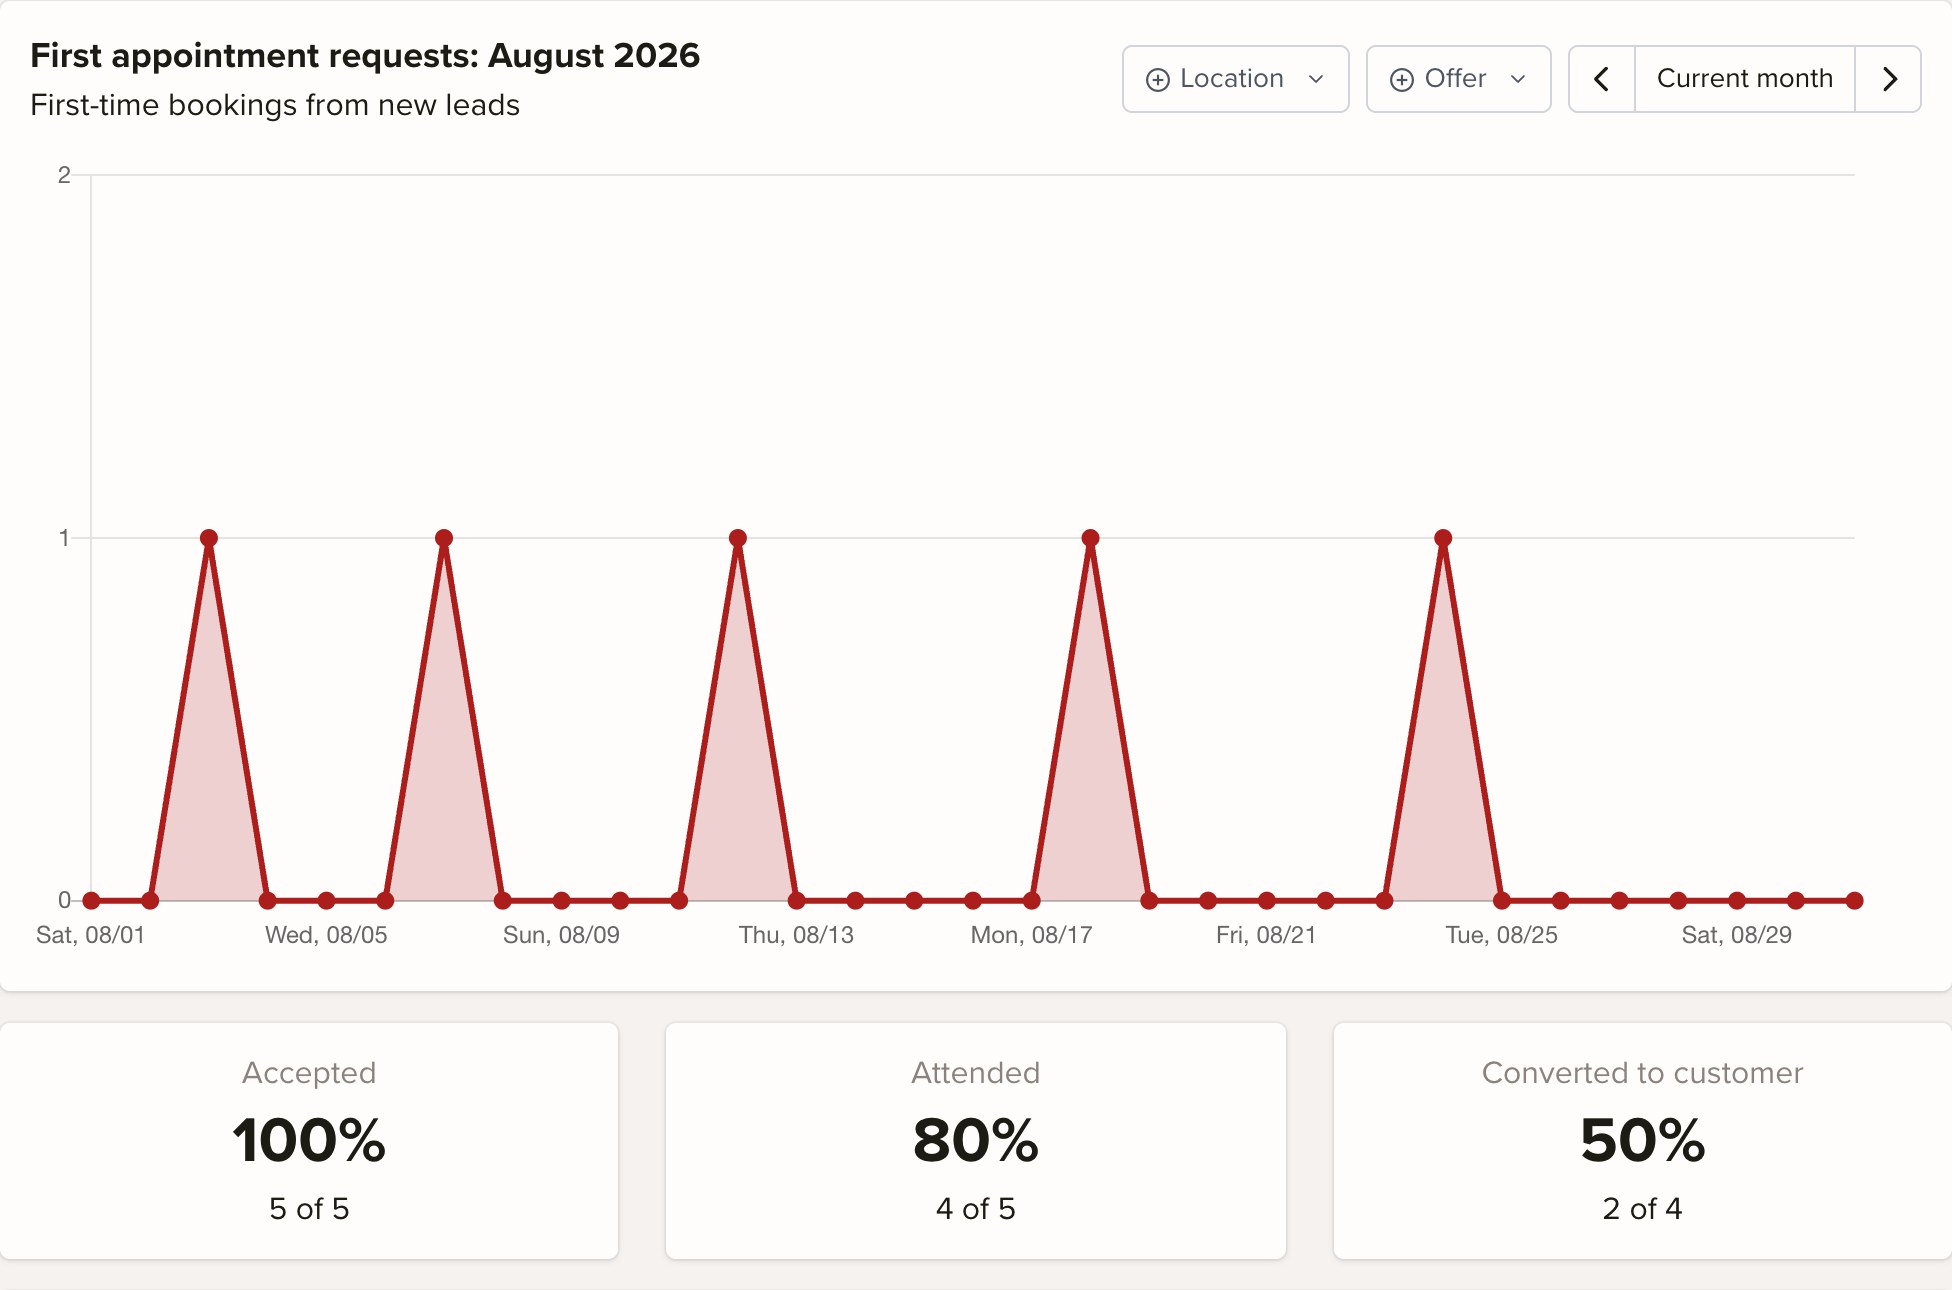Click the chevron arrow in the Offer filter
Screen dimensions: 1952x1290
click(x=1518, y=79)
